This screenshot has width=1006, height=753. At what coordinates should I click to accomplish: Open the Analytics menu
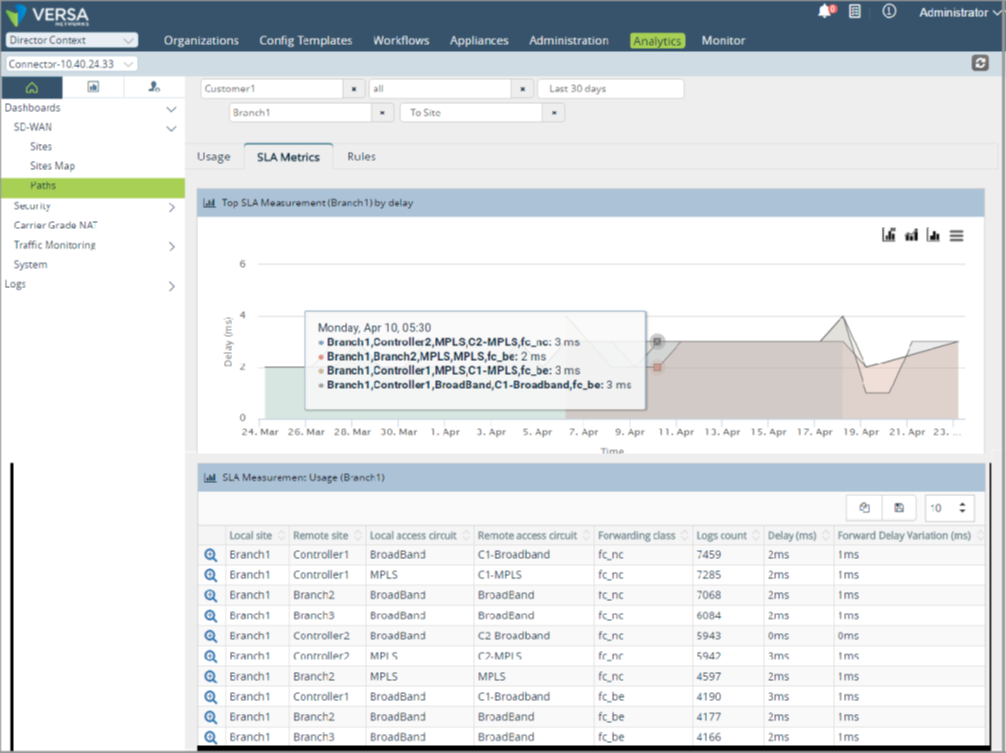point(657,40)
